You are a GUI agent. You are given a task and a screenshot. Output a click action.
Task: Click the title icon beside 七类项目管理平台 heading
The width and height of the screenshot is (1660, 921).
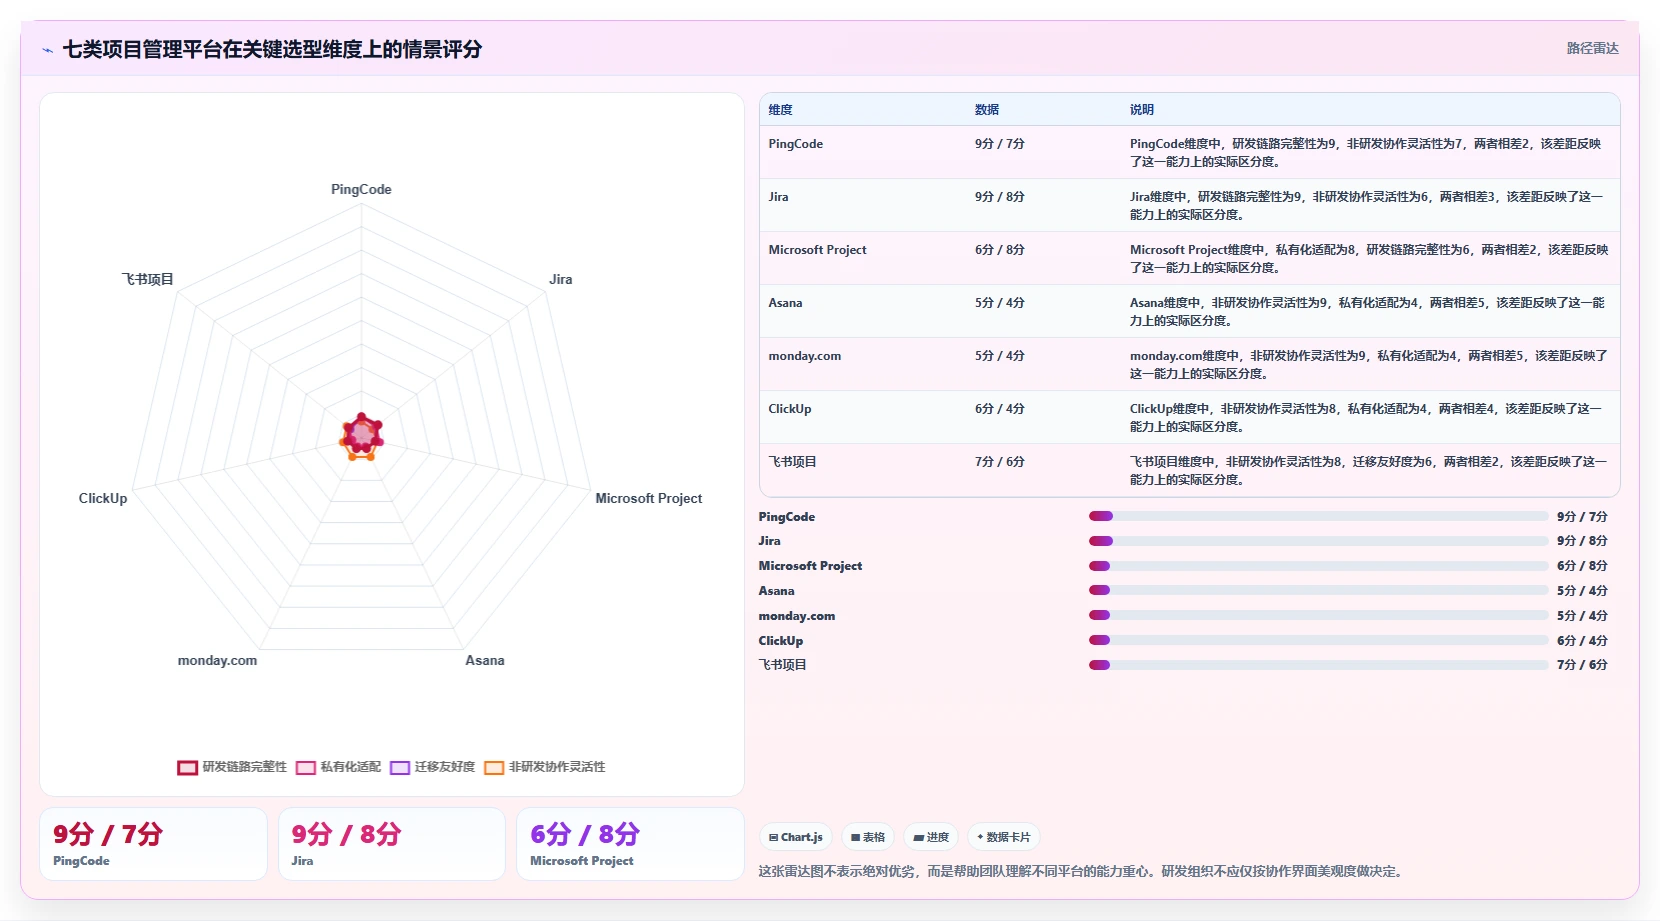(x=47, y=50)
